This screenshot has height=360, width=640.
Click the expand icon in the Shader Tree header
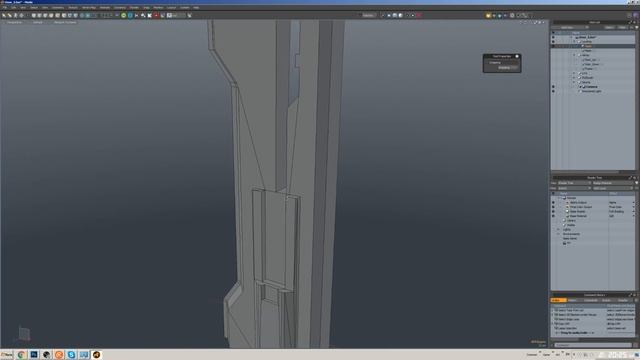click(630, 178)
